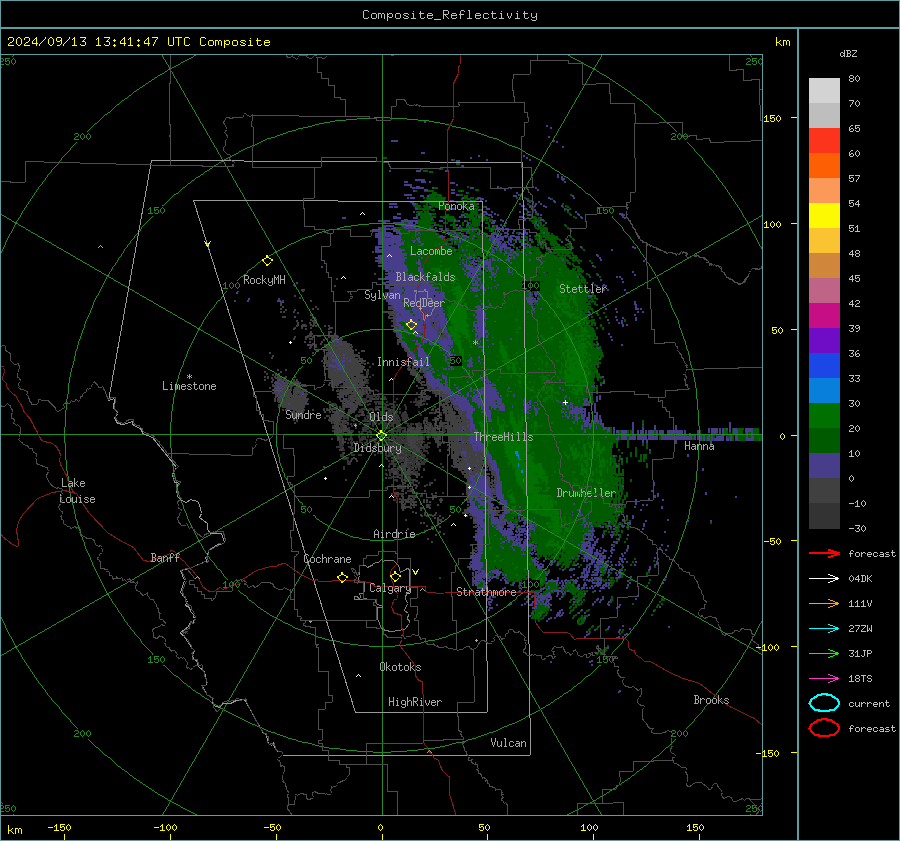Click the Banff label on map

(165, 558)
